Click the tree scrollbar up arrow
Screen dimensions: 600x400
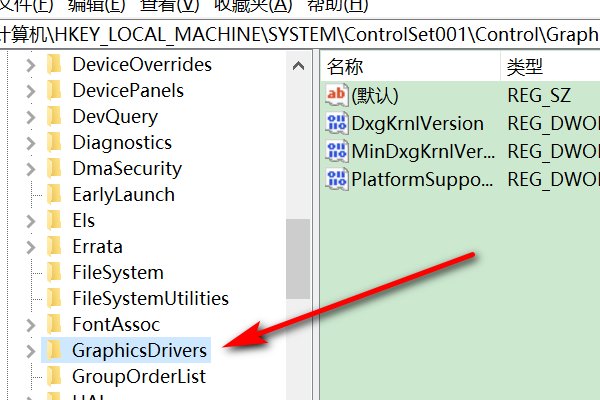pyautogui.click(x=298, y=66)
